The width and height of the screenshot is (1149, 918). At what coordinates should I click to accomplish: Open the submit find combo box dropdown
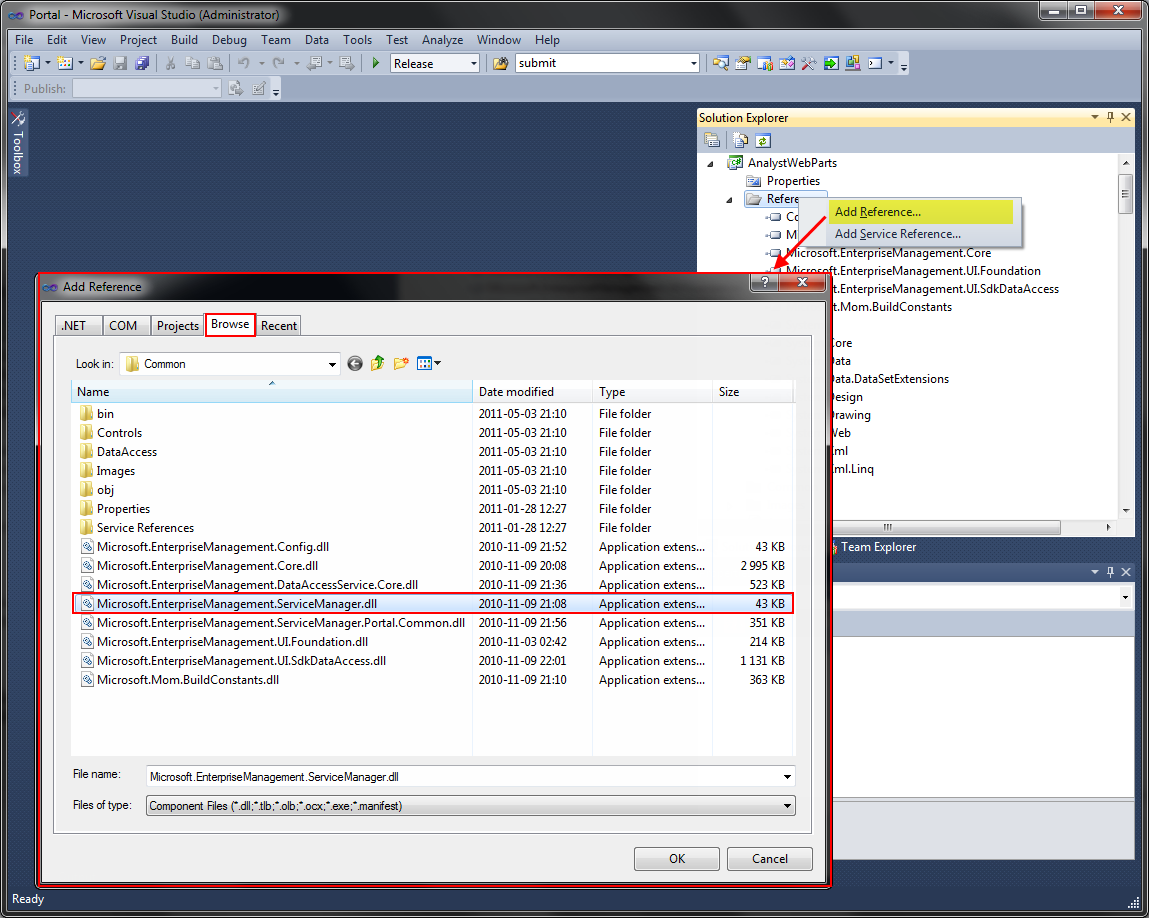(693, 63)
